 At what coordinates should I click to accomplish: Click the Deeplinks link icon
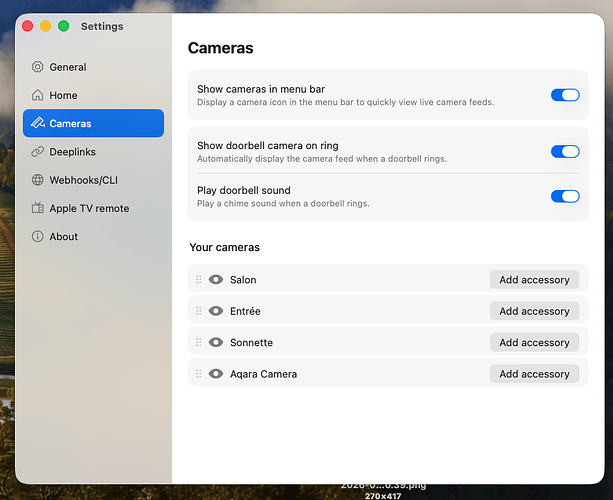38,152
